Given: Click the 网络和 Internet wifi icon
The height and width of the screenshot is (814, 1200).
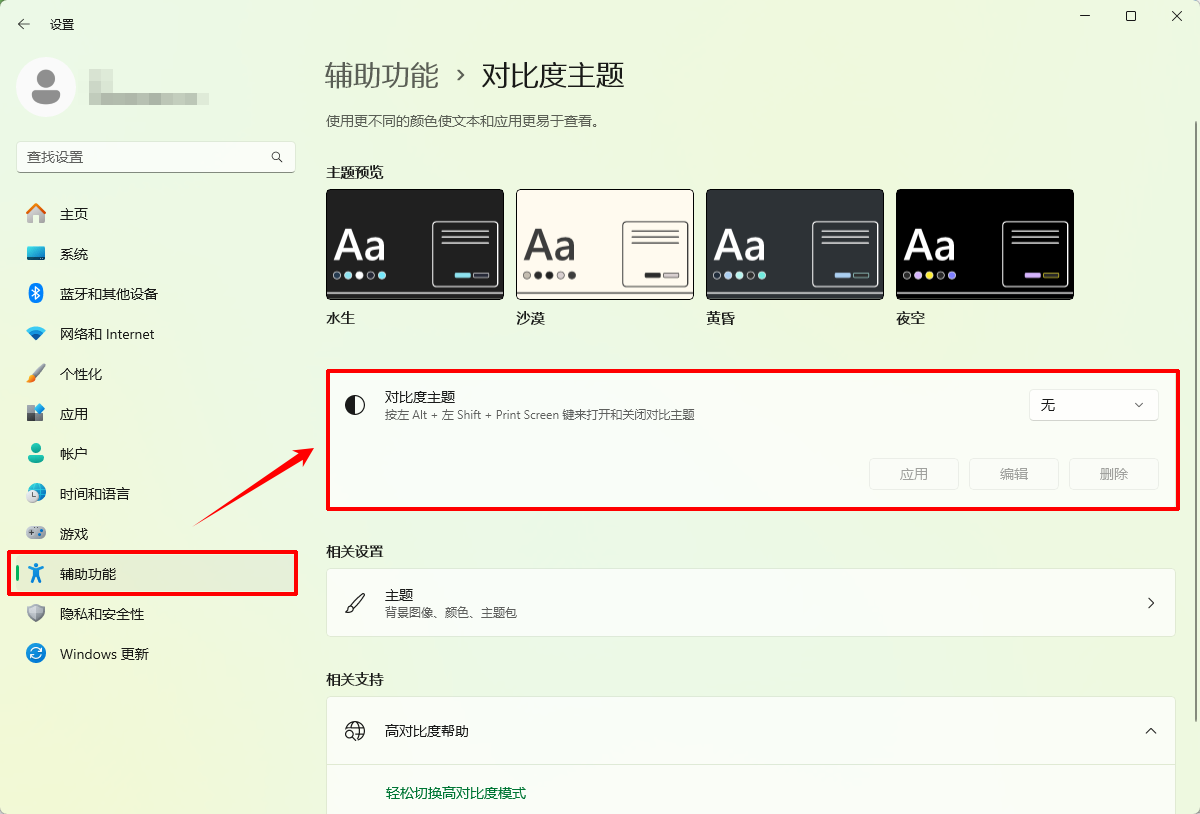Looking at the screenshot, I should 36,334.
